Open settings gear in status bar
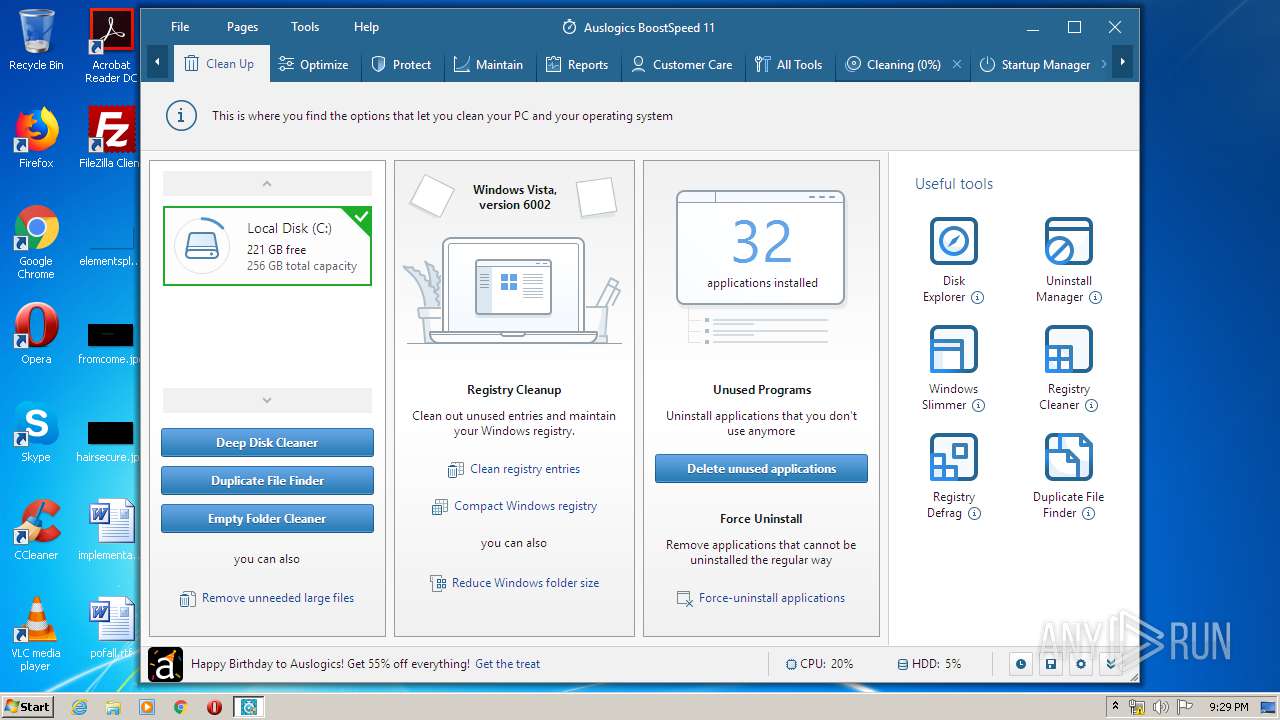This screenshot has height=720, width=1280. click(1080, 664)
